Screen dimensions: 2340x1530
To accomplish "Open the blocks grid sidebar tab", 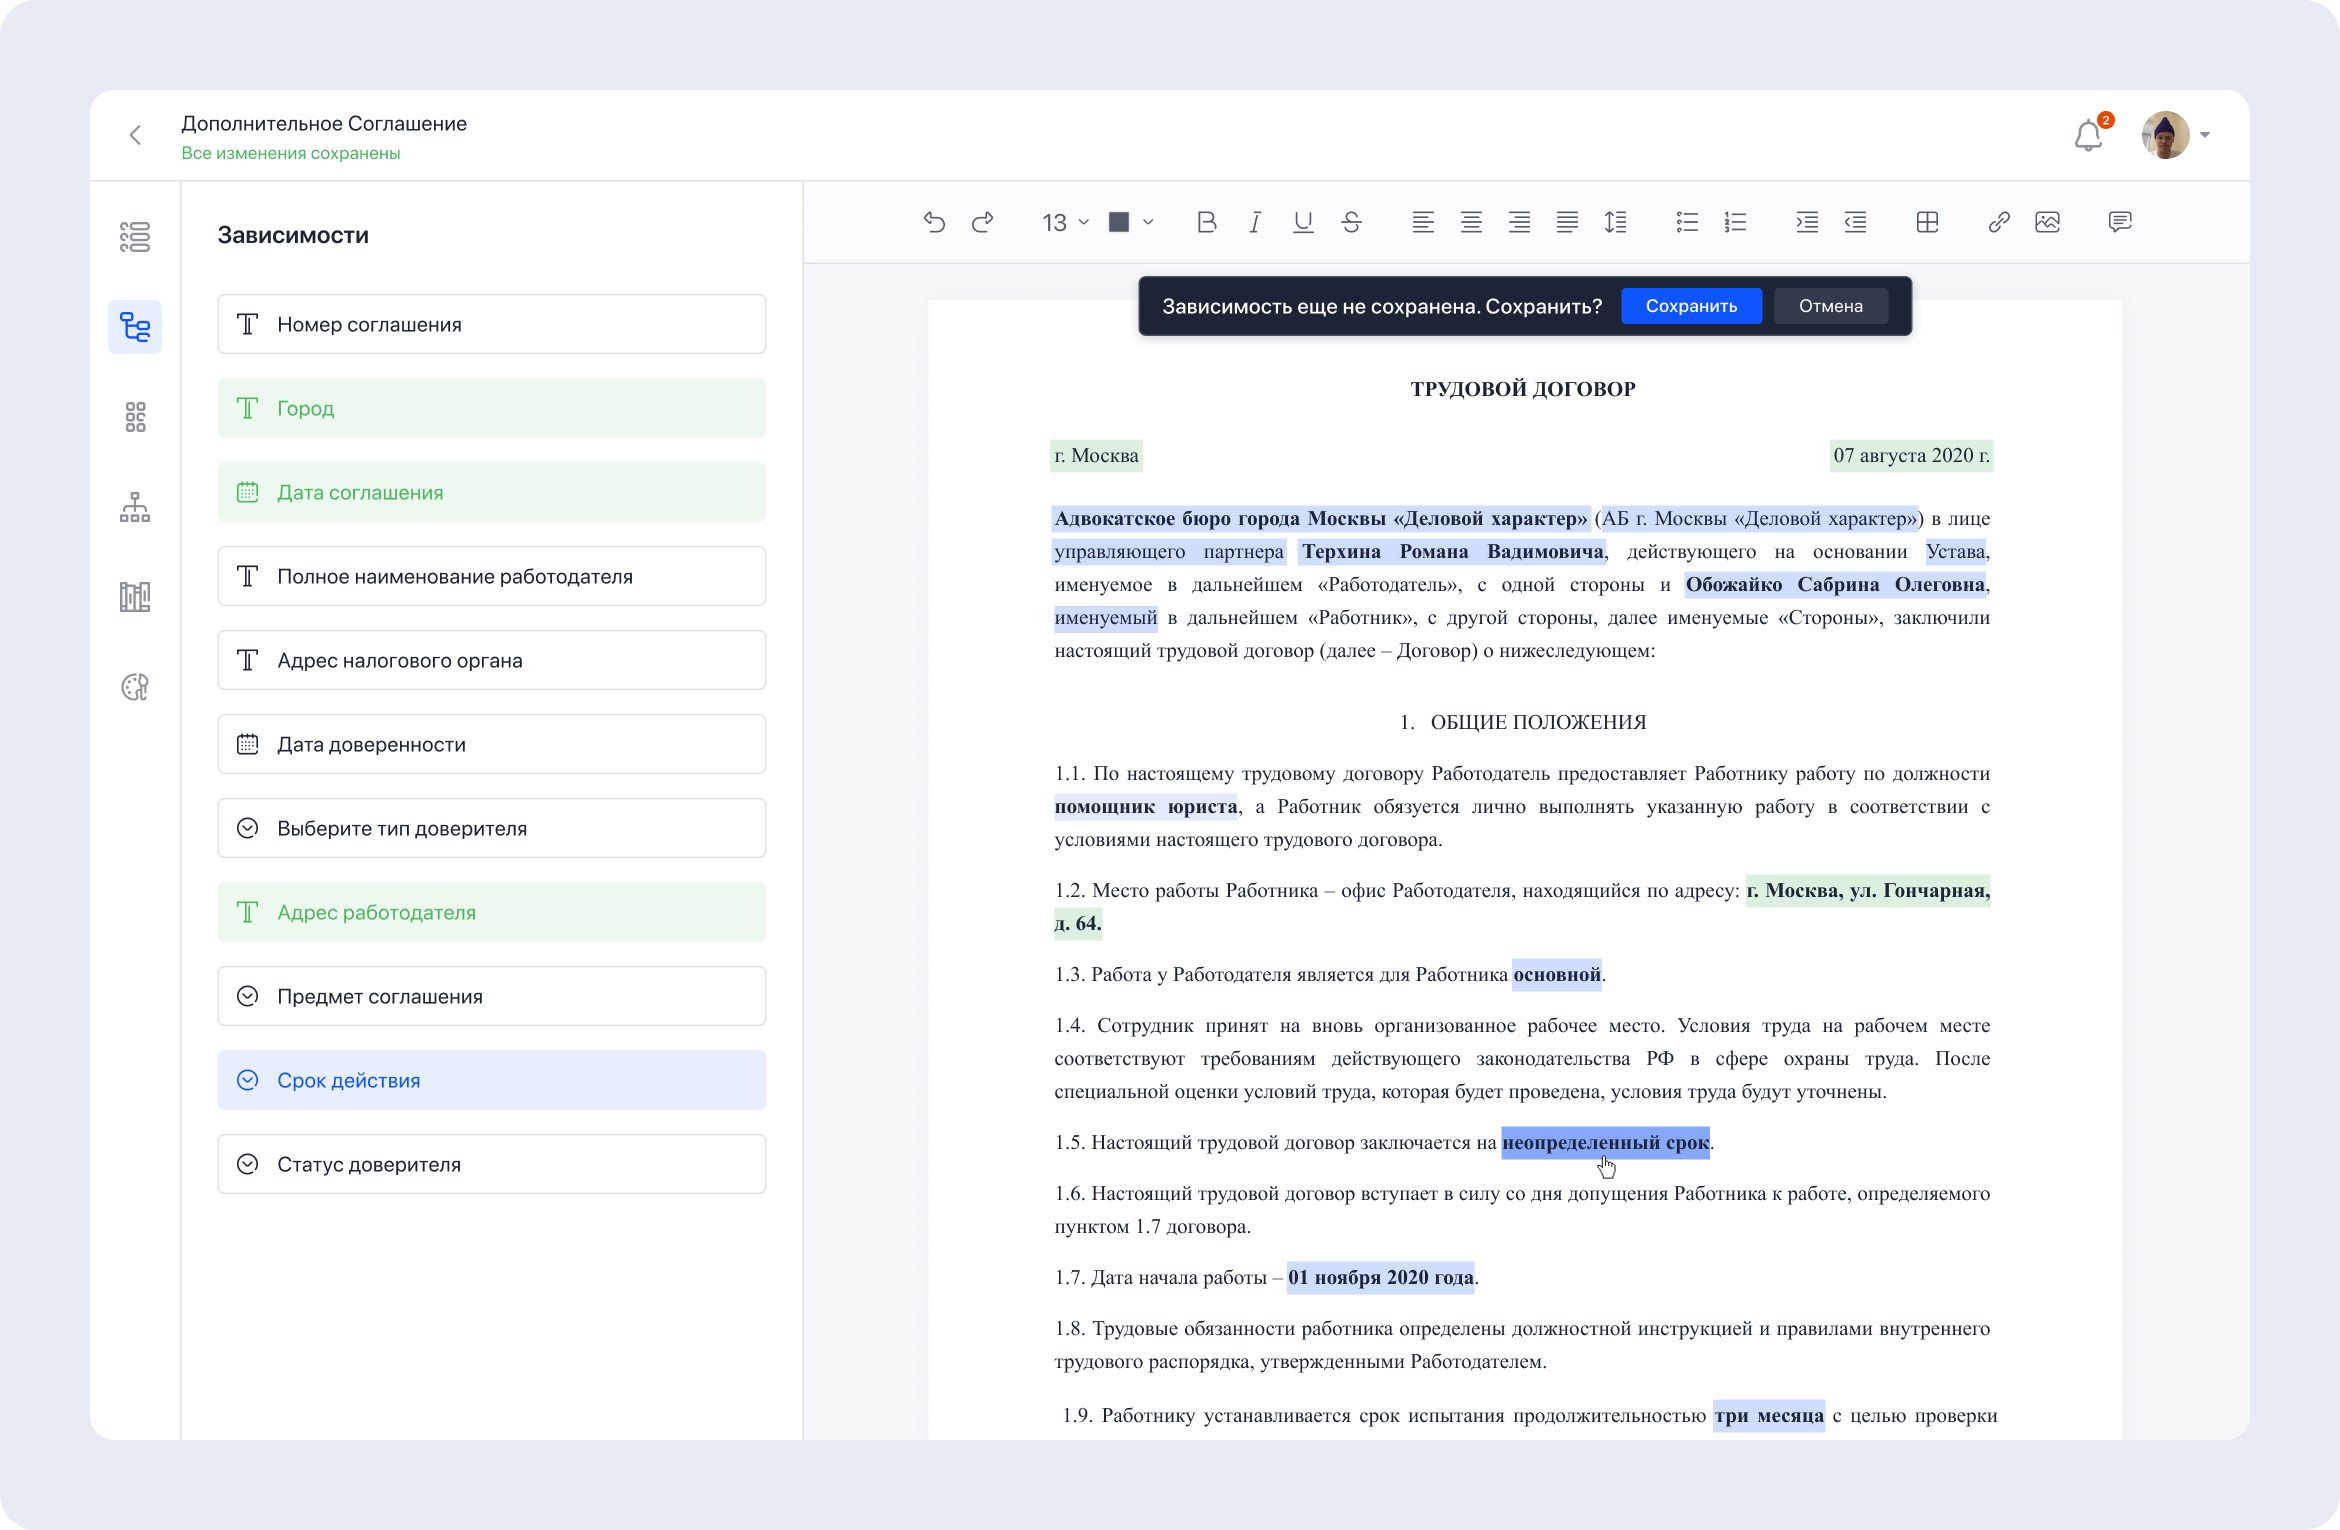I will click(x=135, y=417).
